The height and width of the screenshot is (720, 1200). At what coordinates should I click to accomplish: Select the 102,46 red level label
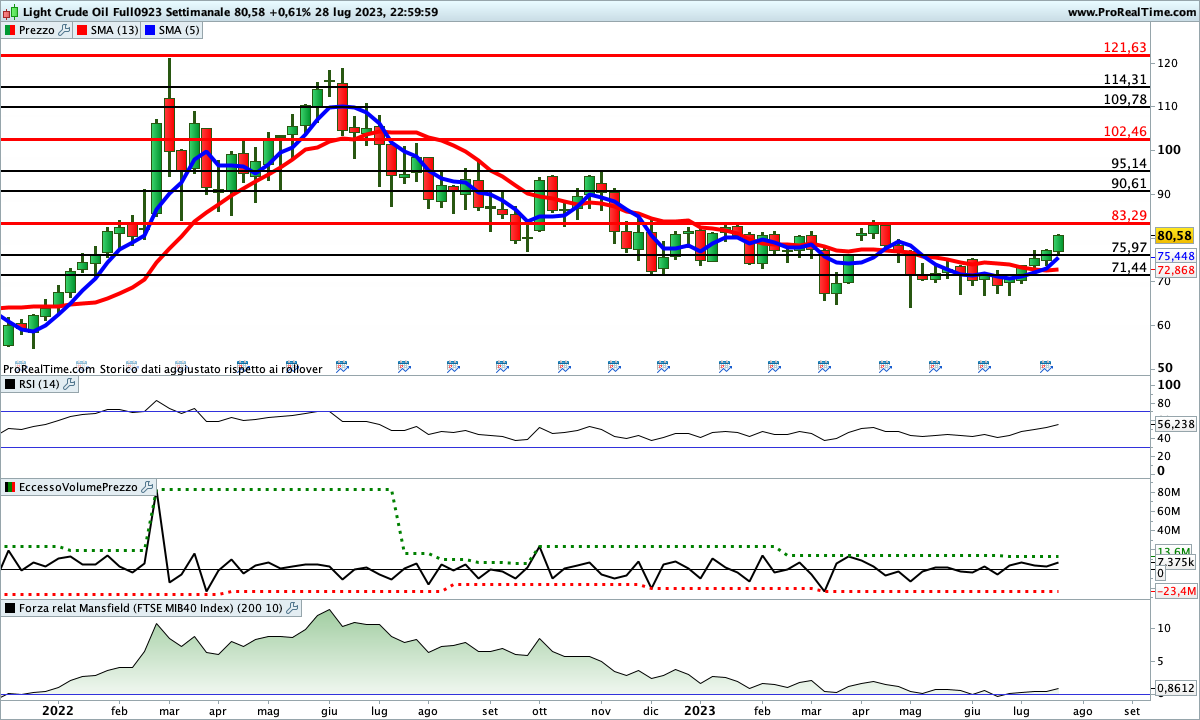click(1125, 131)
